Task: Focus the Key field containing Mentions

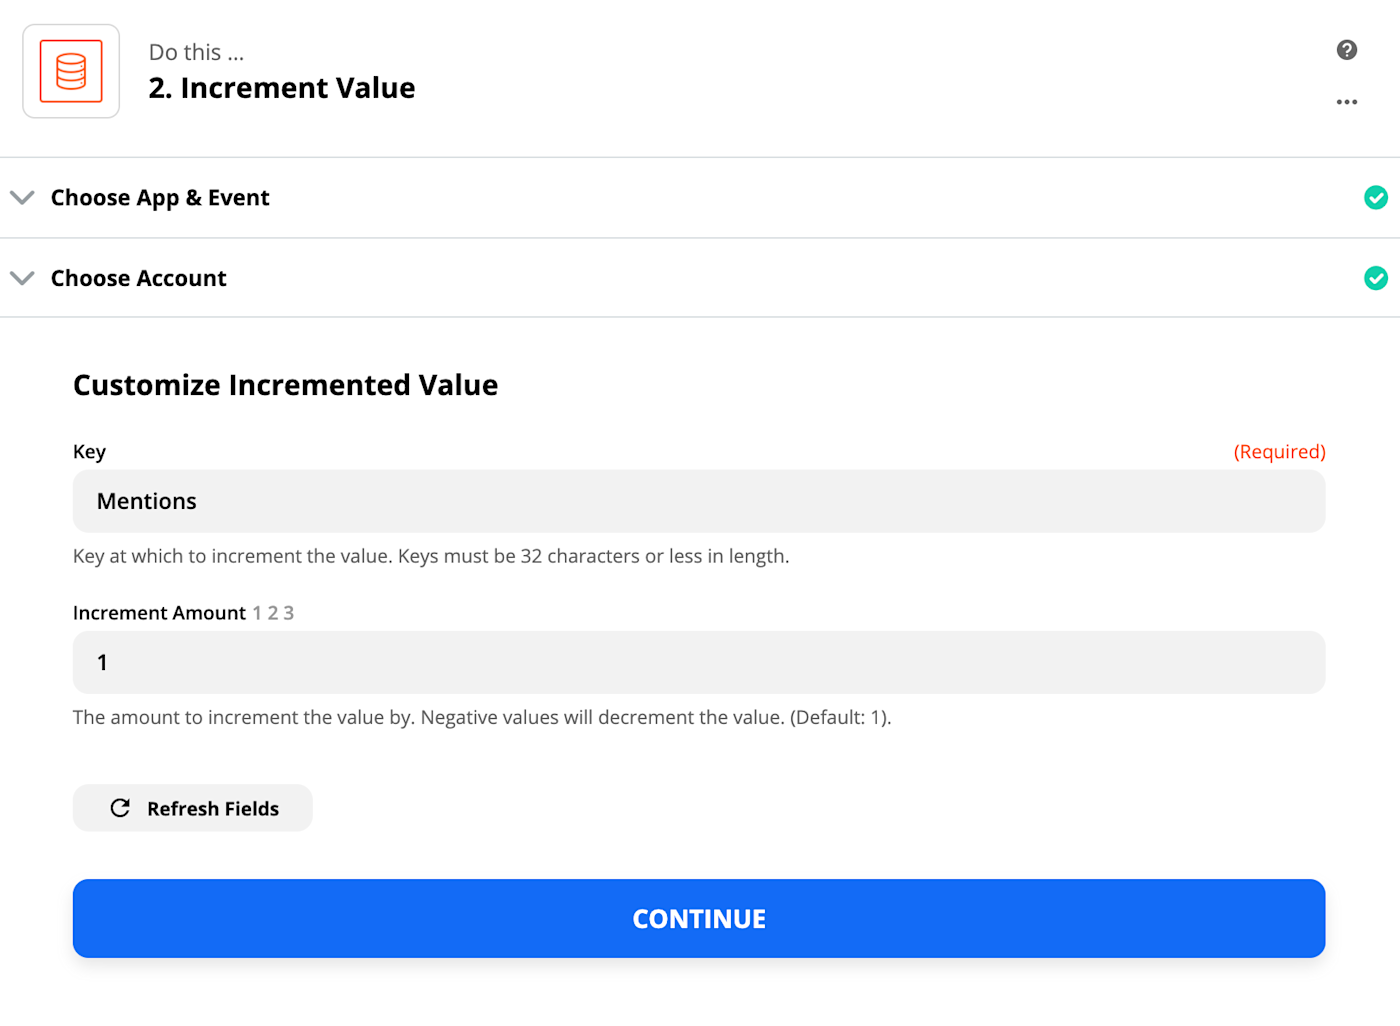Action: [699, 501]
